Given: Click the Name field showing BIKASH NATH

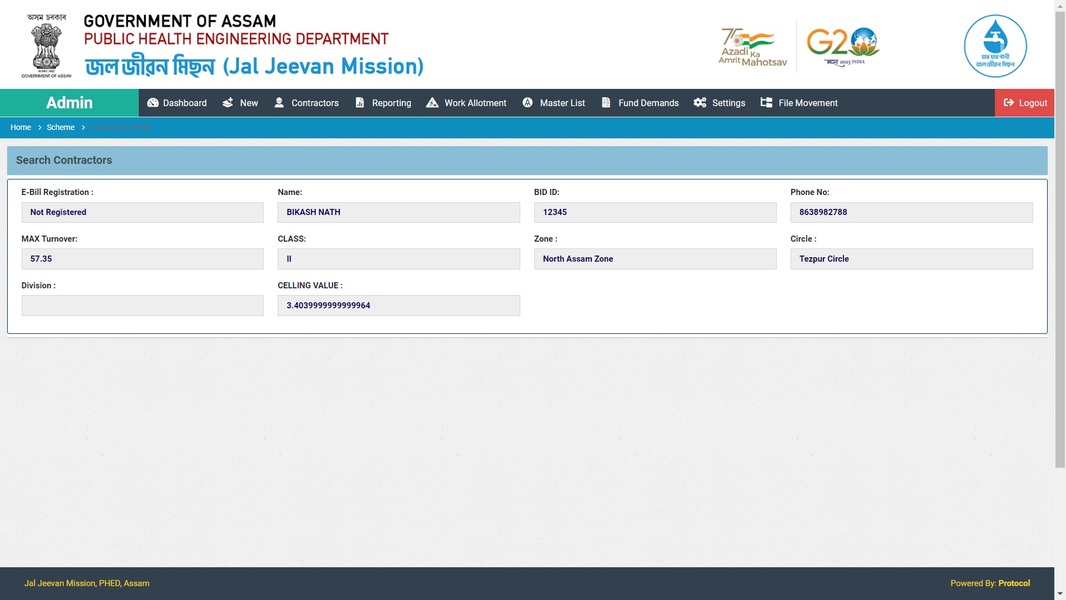Looking at the screenshot, I should (398, 212).
